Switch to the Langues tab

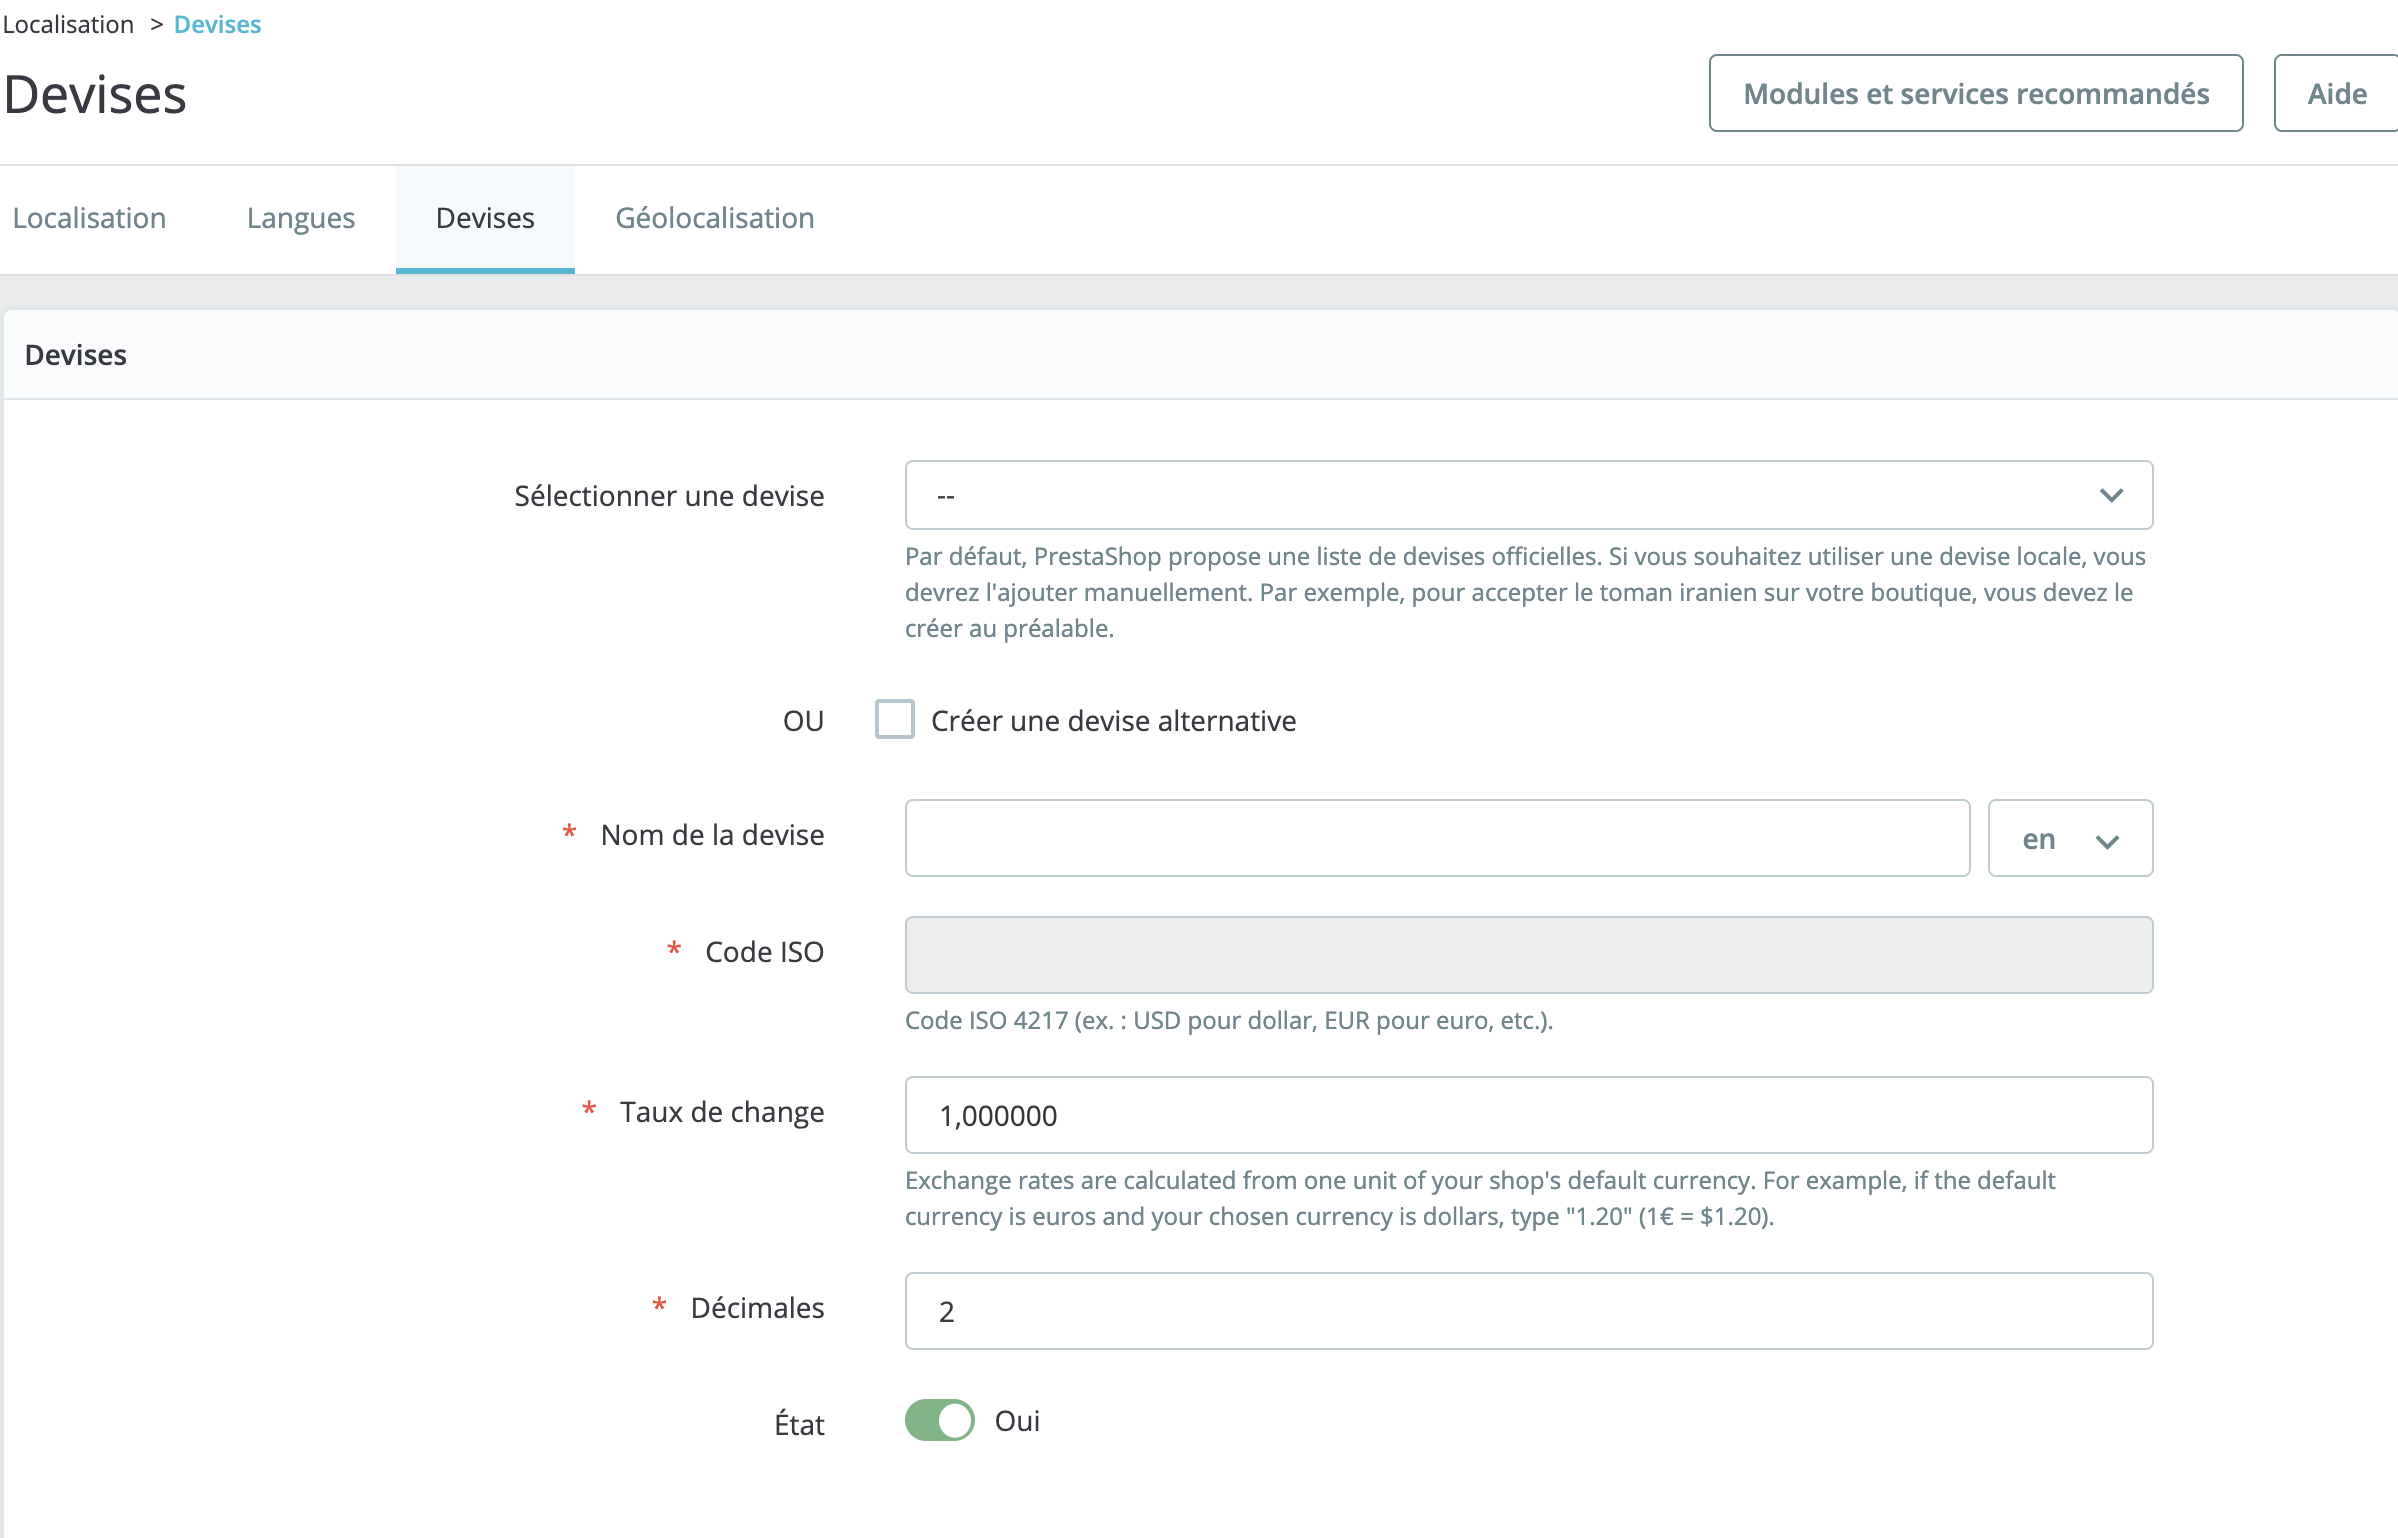click(x=301, y=218)
